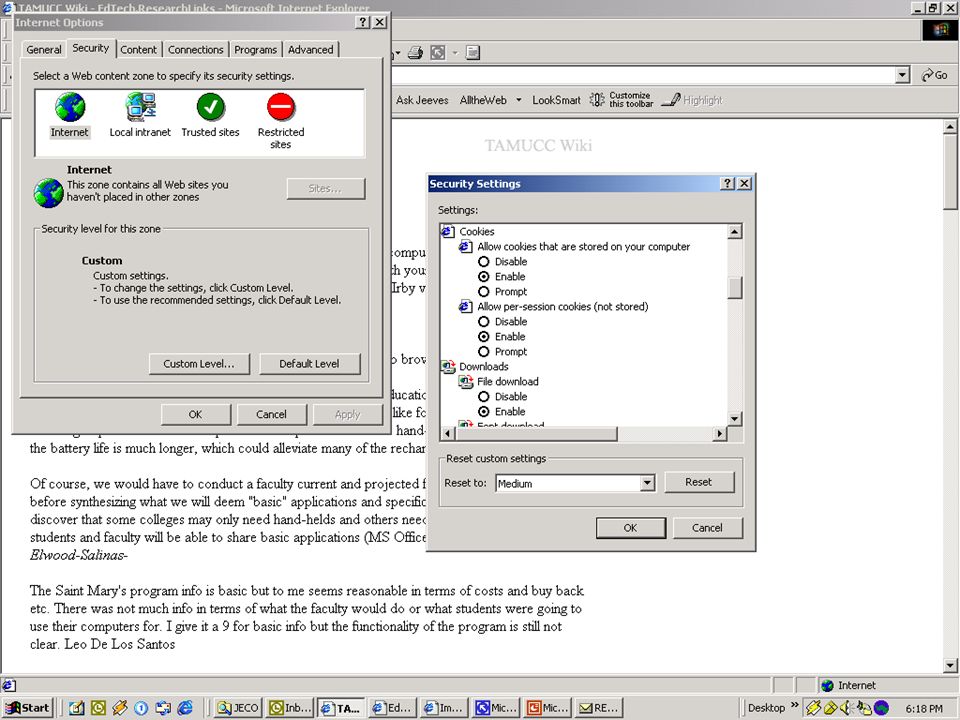This screenshot has width=960, height=720.
Task: Switch to the Security tab
Action: coord(91,48)
